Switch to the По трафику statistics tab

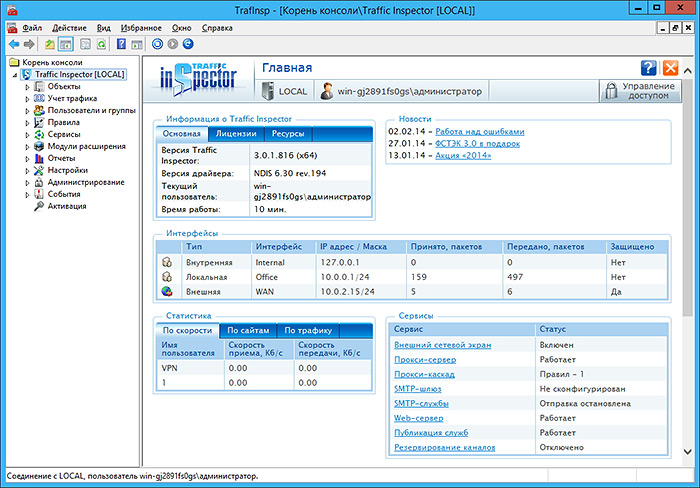click(x=308, y=330)
